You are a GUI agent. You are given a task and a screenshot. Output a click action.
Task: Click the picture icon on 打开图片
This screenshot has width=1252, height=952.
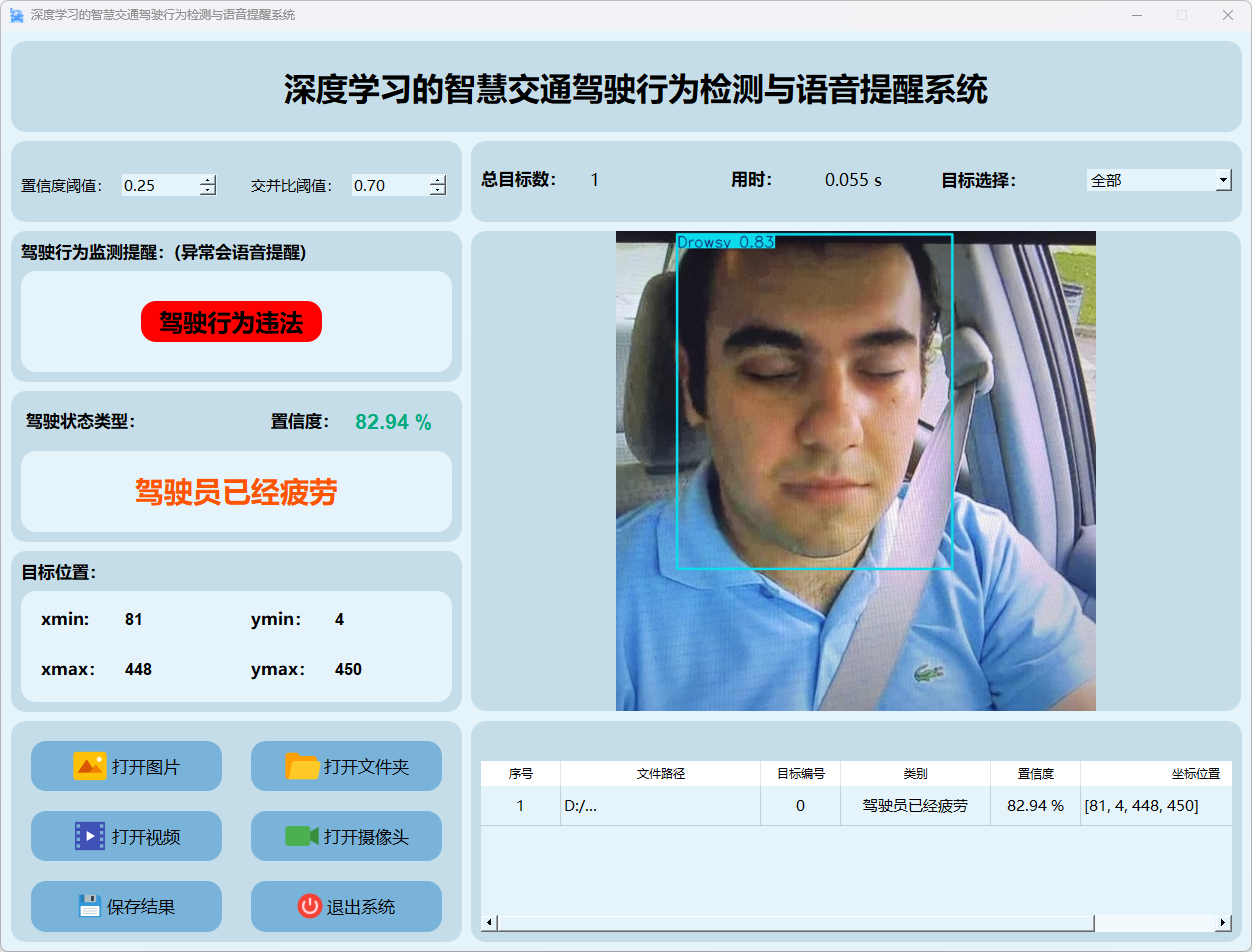pyautogui.click(x=89, y=766)
